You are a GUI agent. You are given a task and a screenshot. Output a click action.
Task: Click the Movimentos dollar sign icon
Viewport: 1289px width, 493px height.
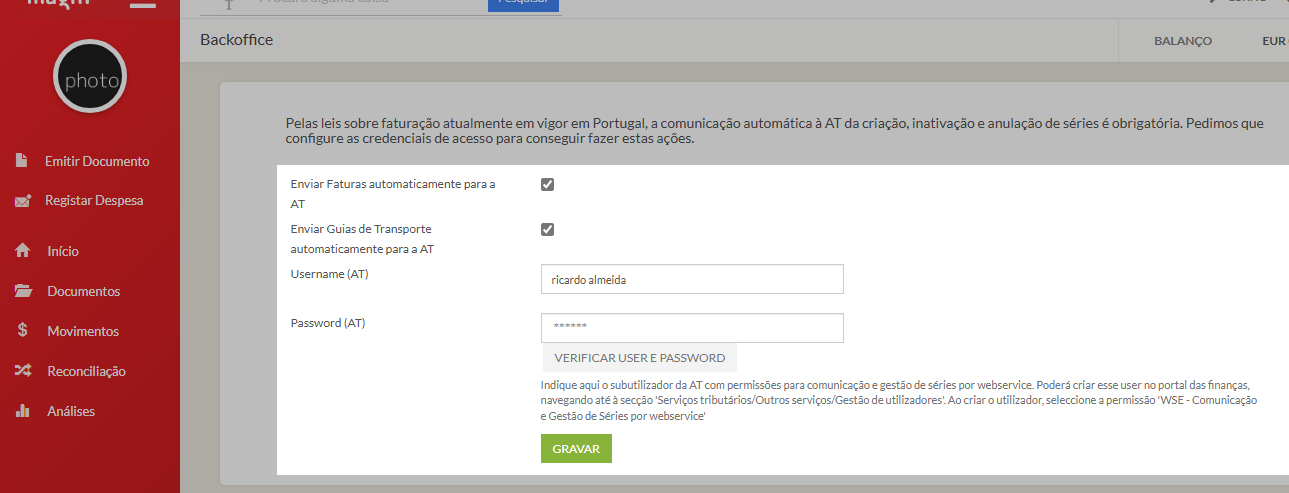click(x=22, y=331)
